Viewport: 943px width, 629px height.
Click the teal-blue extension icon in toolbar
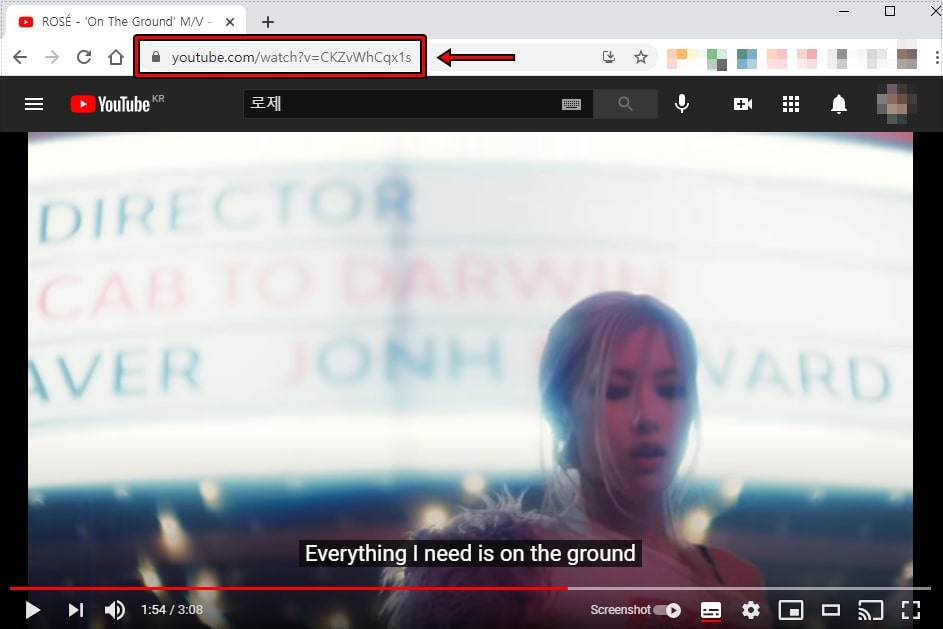[746, 59]
